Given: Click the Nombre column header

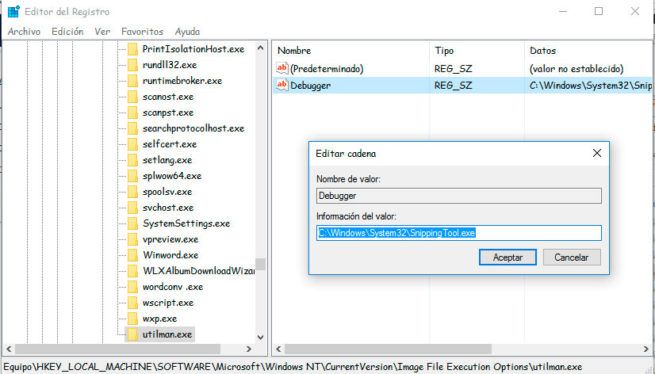Looking at the screenshot, I should pos(294,51).
